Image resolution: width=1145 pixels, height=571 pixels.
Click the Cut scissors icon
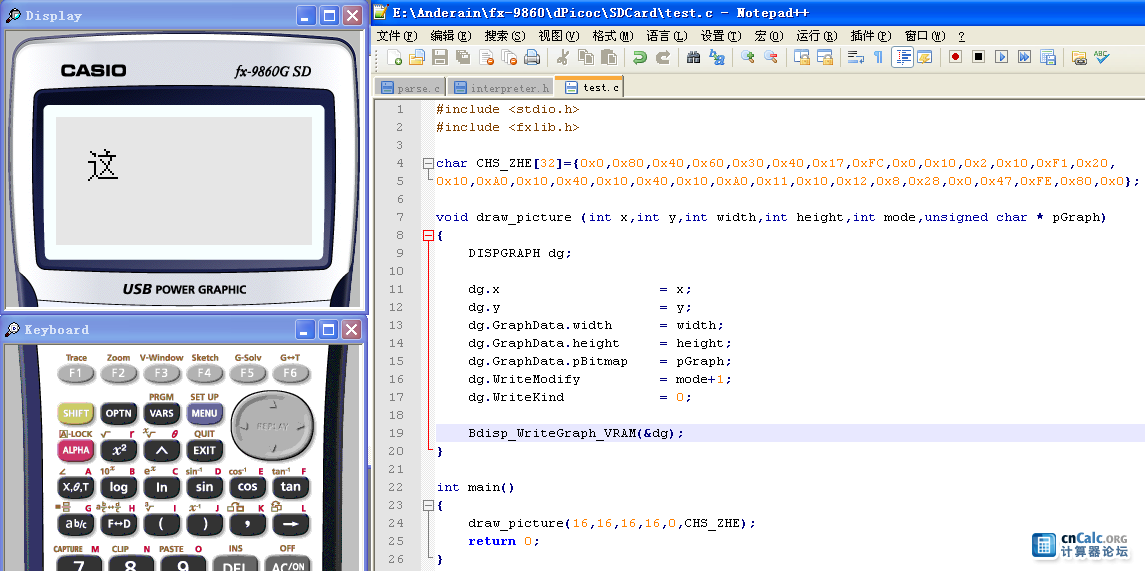[x=562, y=57]
